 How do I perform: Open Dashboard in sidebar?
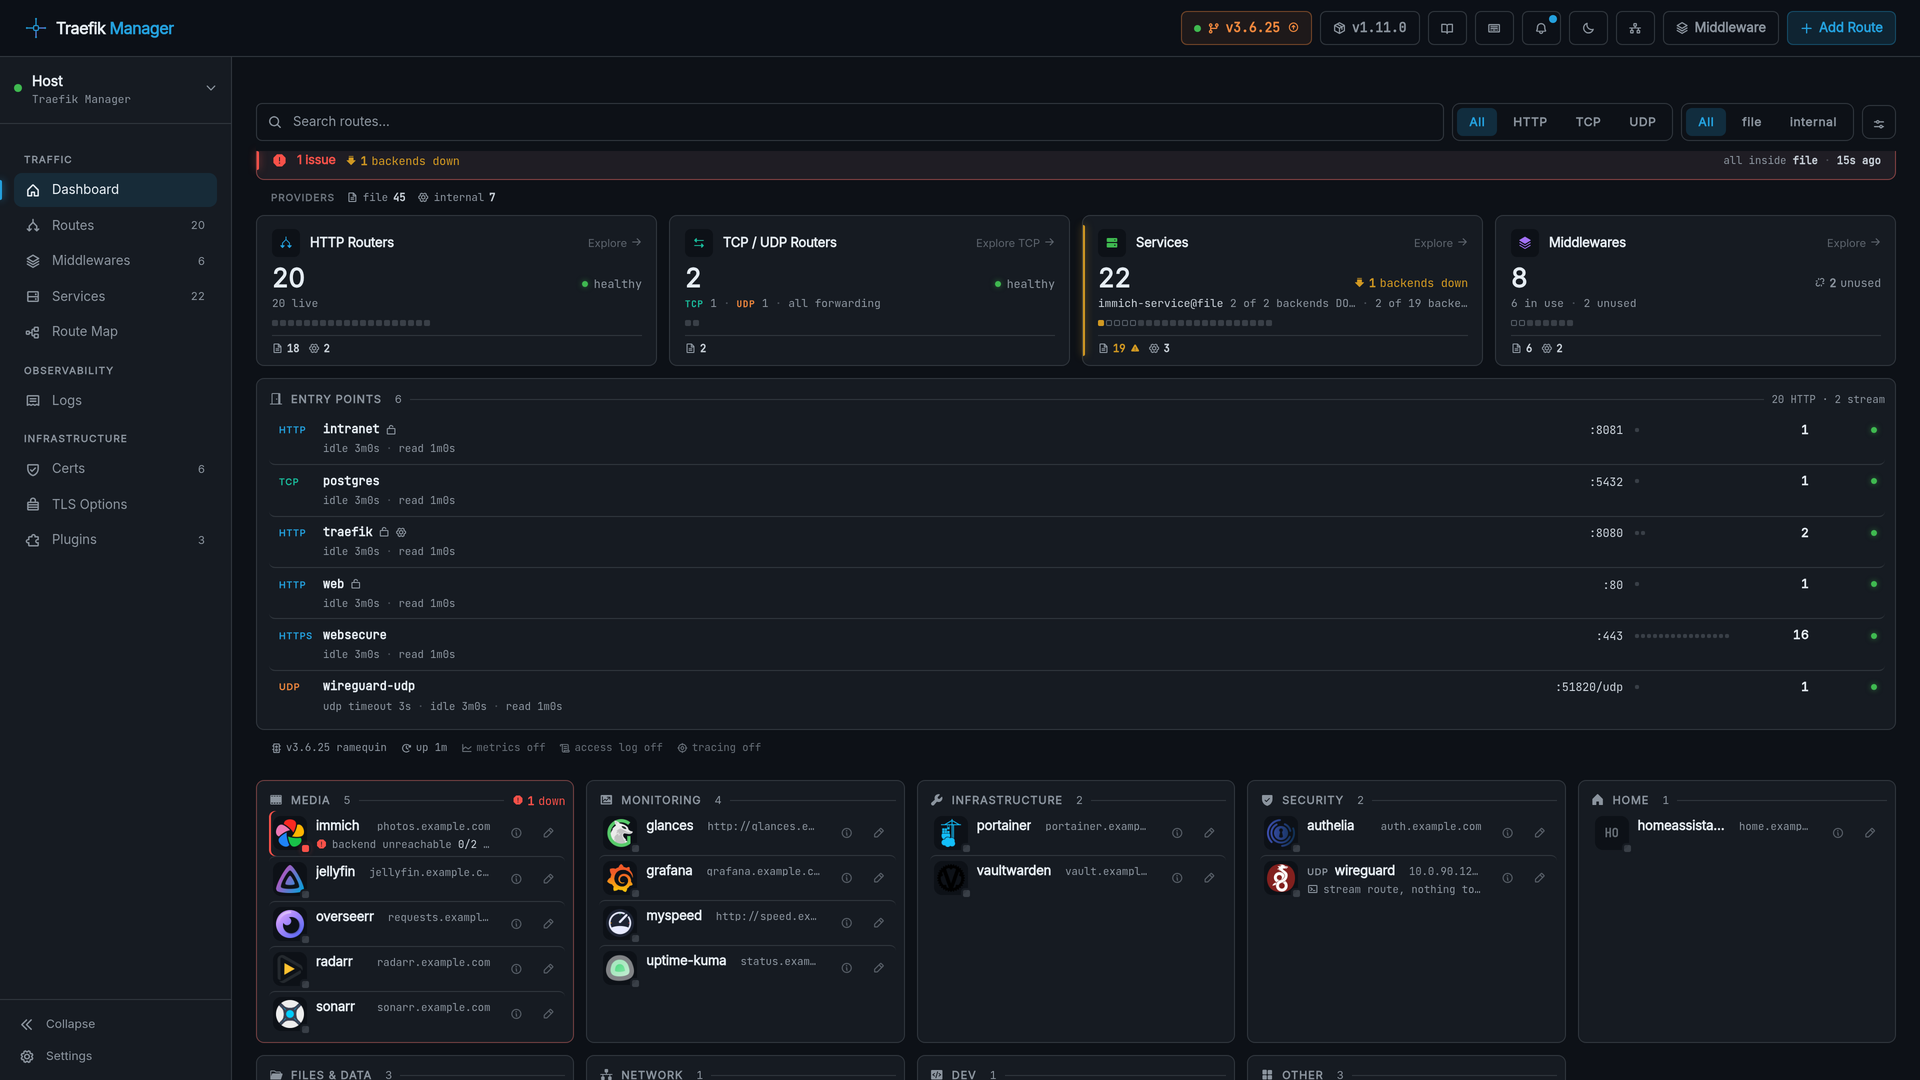point(115,190)
